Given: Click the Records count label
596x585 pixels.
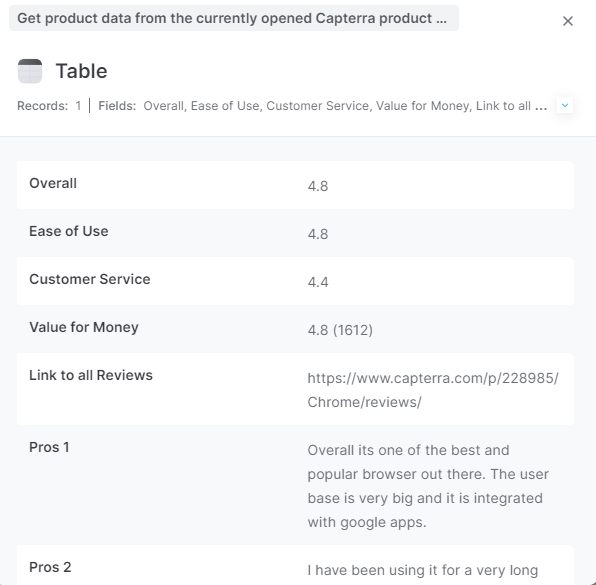Looking at the screenshot, I should (x=49, y=106).
